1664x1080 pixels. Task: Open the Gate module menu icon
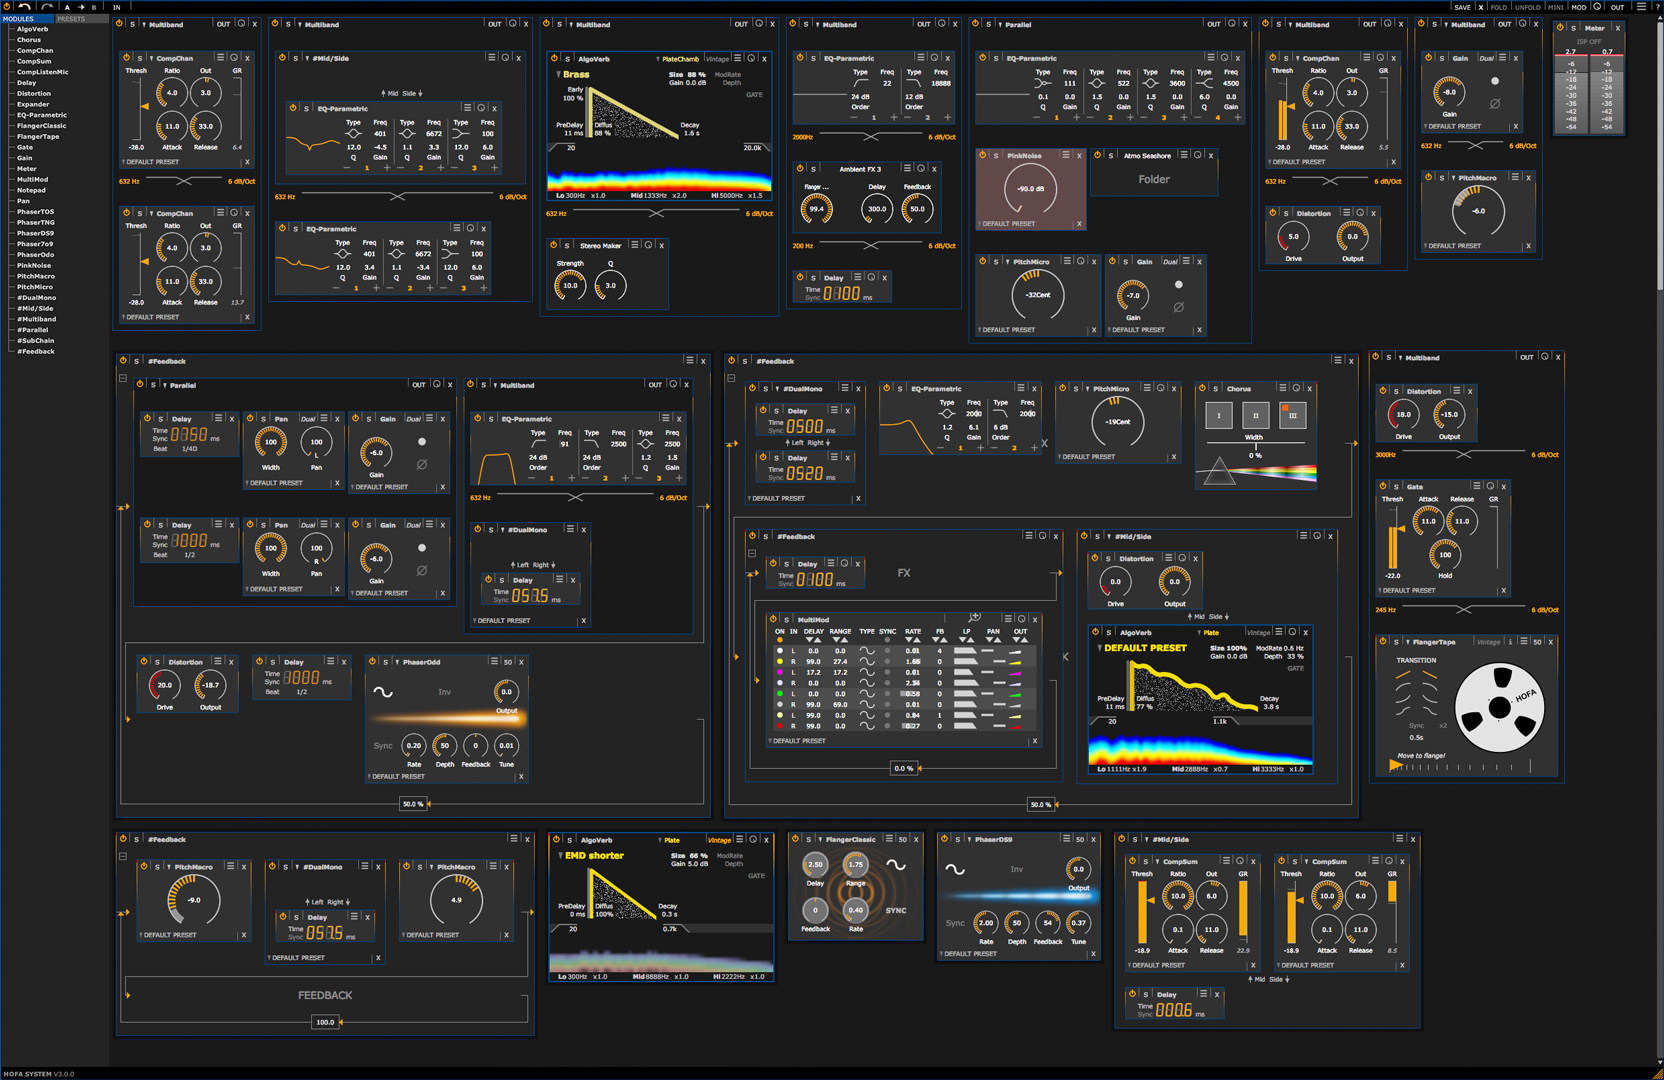pos(1476,486)
